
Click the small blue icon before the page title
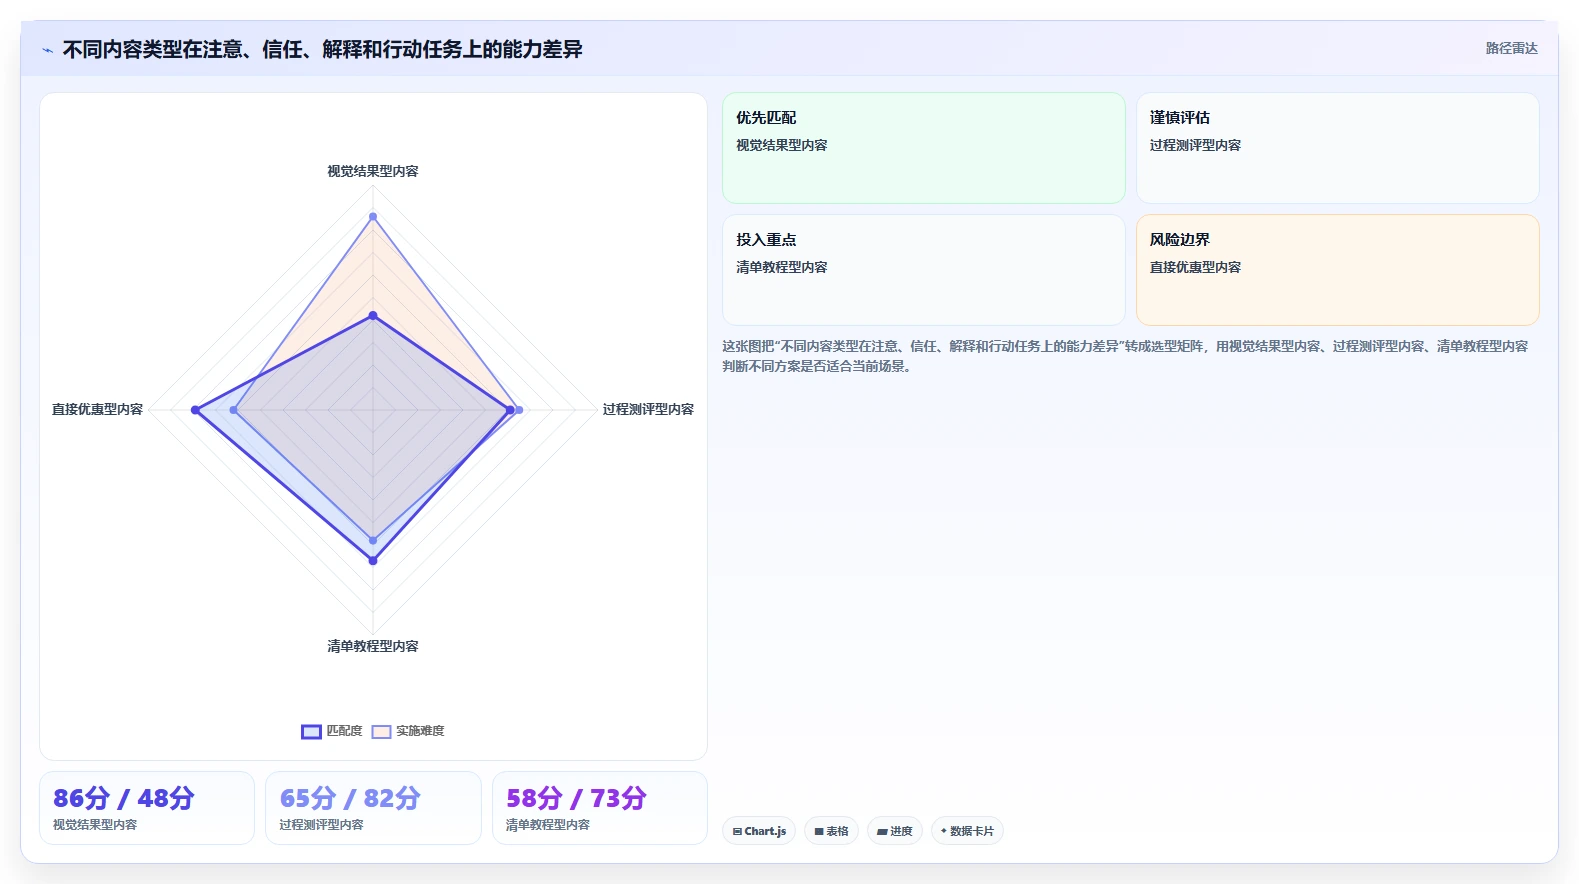(47, 49)
